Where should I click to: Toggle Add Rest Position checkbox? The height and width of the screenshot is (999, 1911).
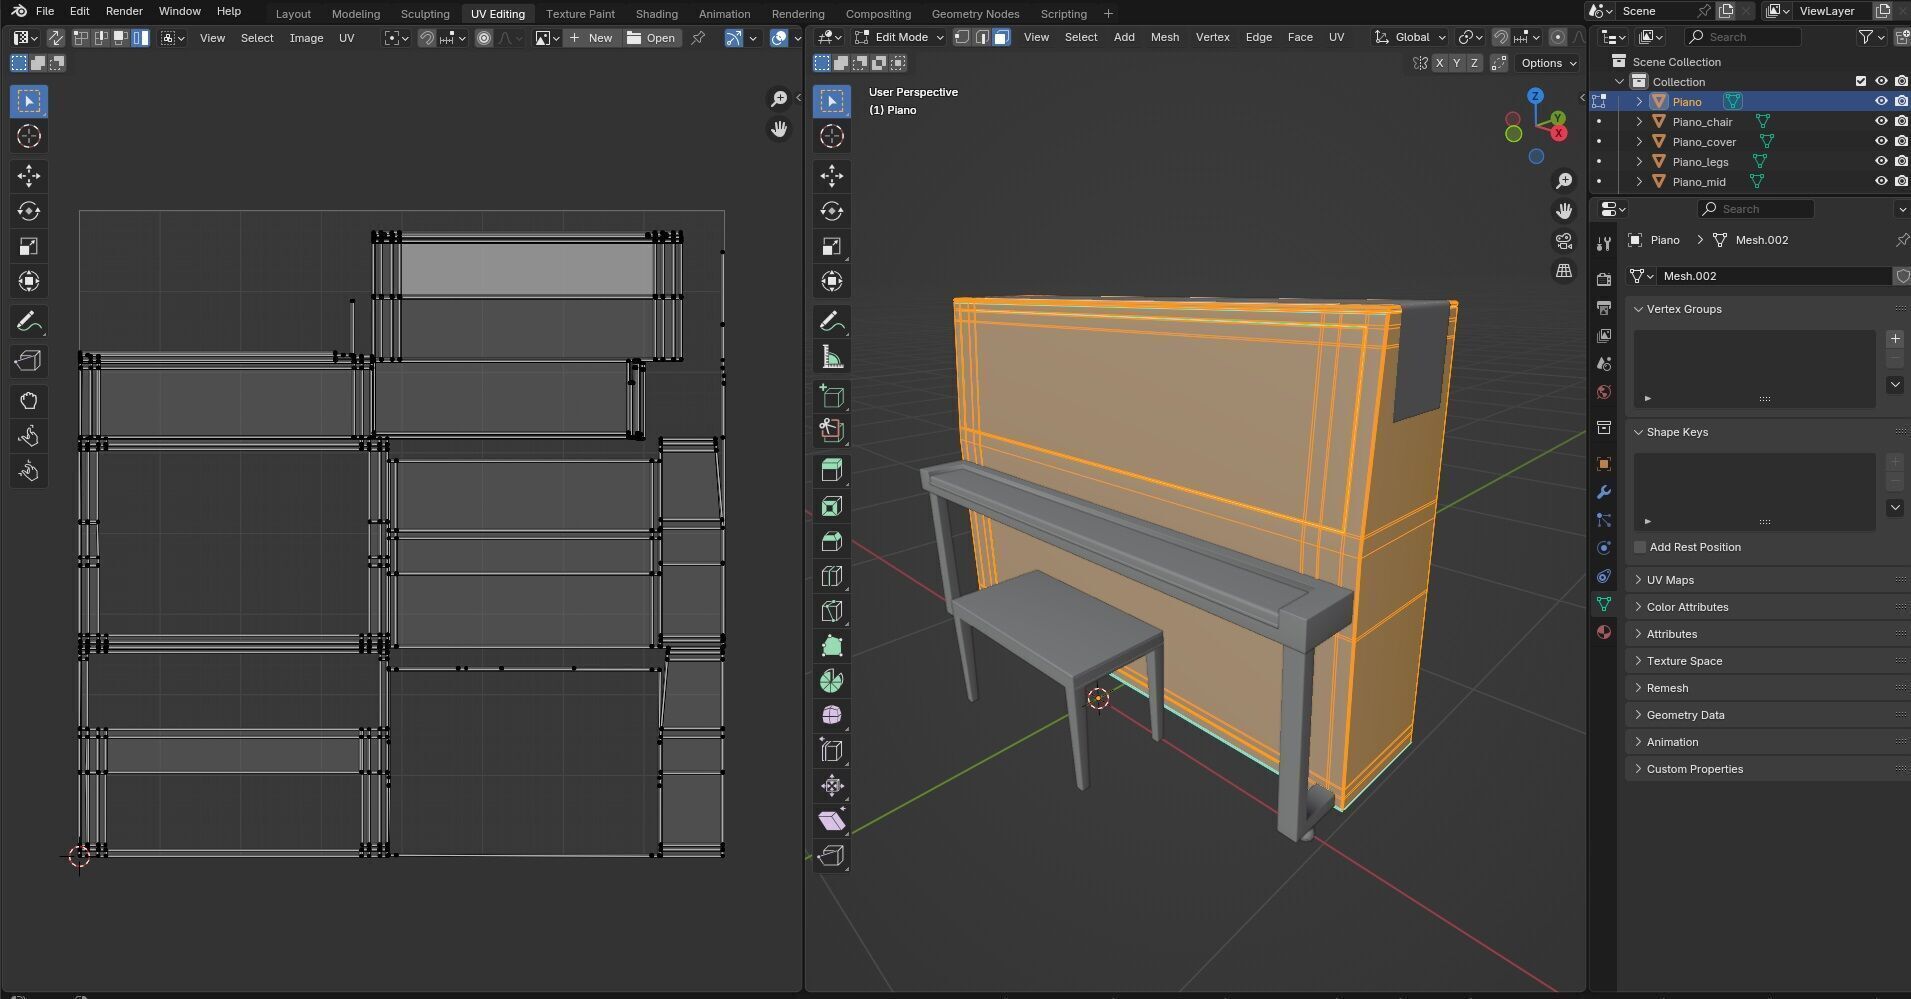1640,547
